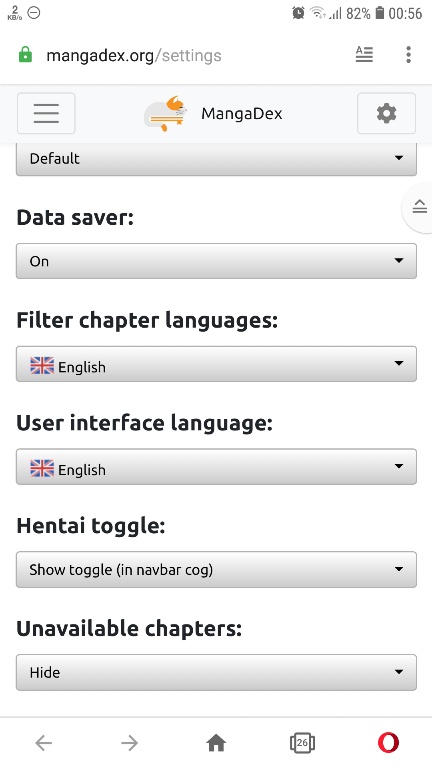The height and width of the screenshot is (768, 432).
Task: Tap the MangaDex cat logo
Action: coord(166,114)
